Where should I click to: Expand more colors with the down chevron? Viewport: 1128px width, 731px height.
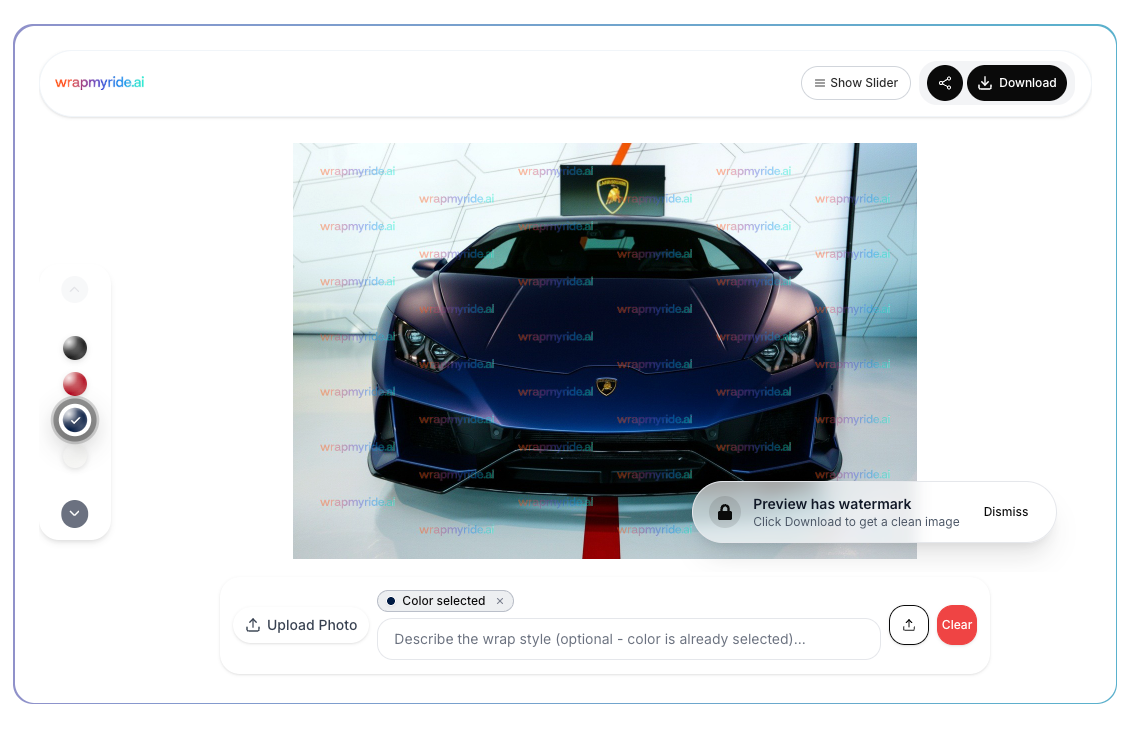[x=74, y=513]
